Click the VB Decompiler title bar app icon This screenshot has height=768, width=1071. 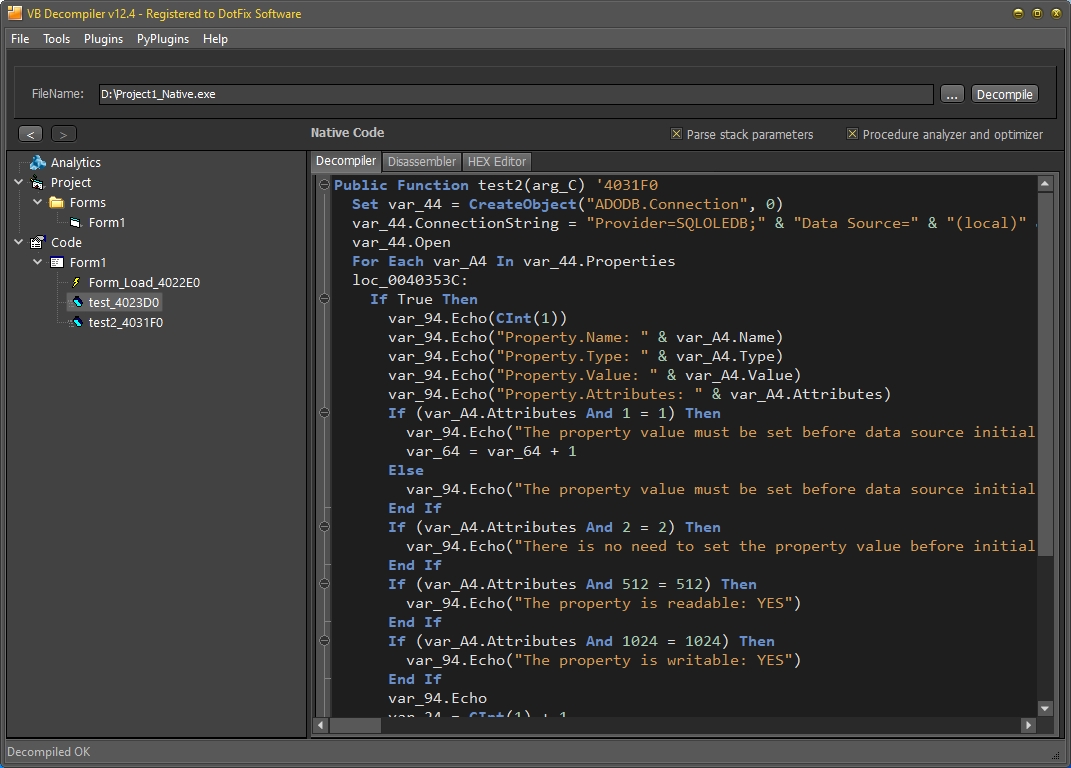[14, 13]
